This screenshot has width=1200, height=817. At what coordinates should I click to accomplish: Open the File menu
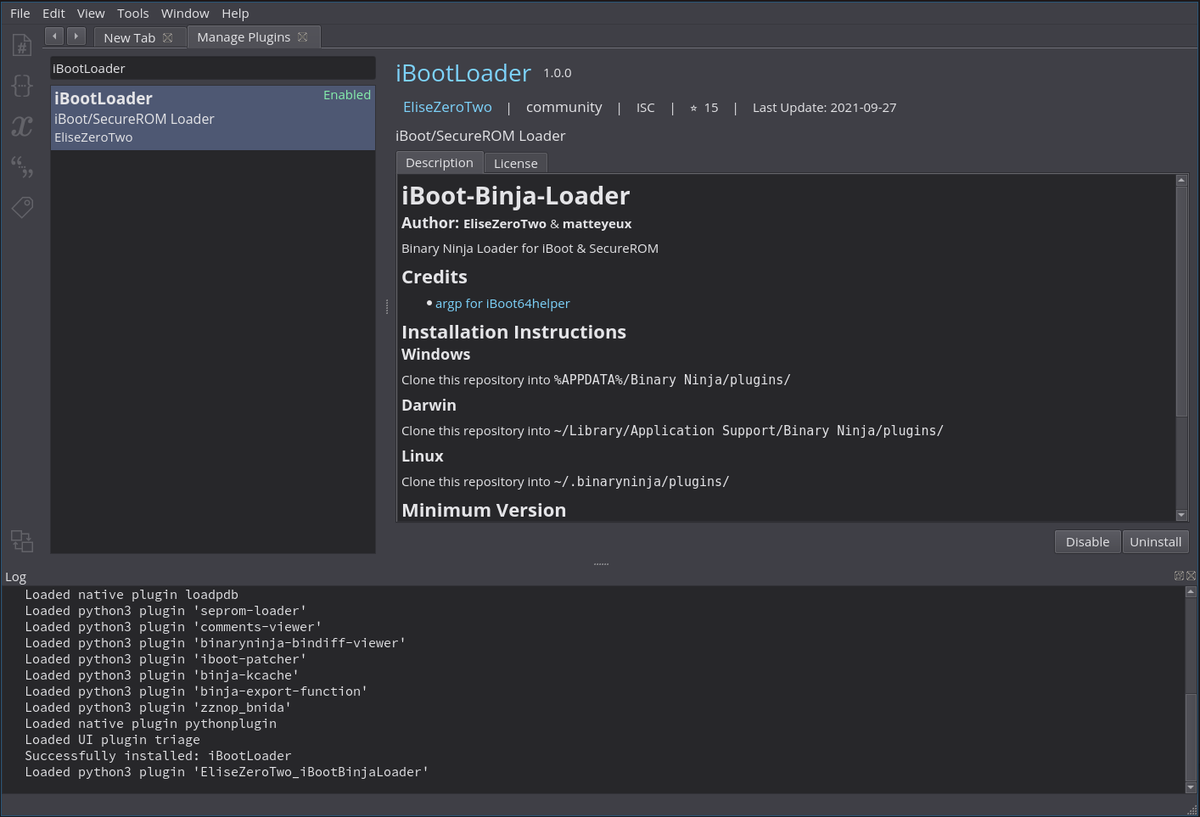(20, 13)
